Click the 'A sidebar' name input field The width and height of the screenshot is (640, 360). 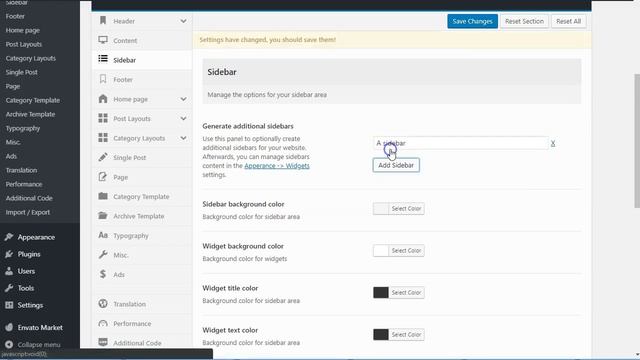coord(460,143)
